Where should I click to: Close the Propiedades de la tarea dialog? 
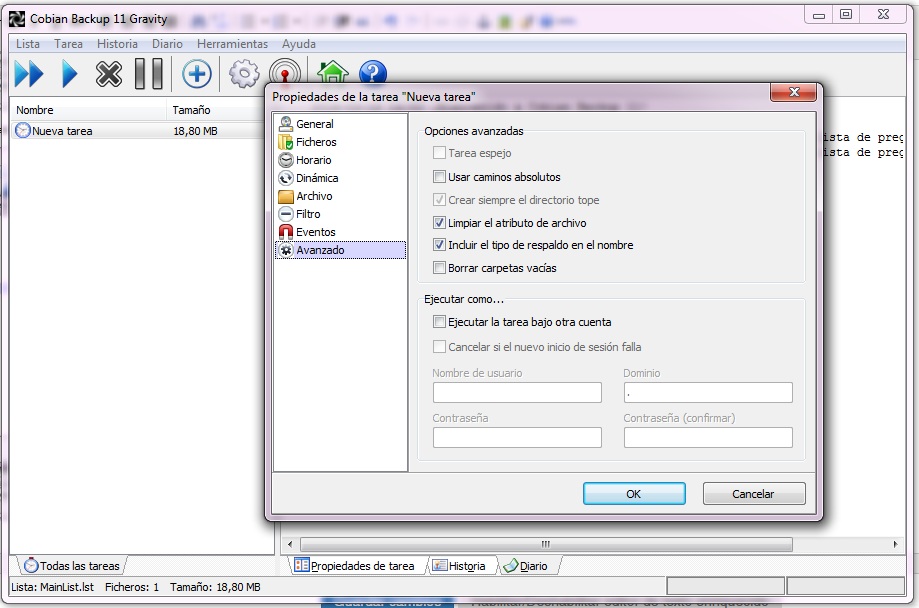coord(794,92)
